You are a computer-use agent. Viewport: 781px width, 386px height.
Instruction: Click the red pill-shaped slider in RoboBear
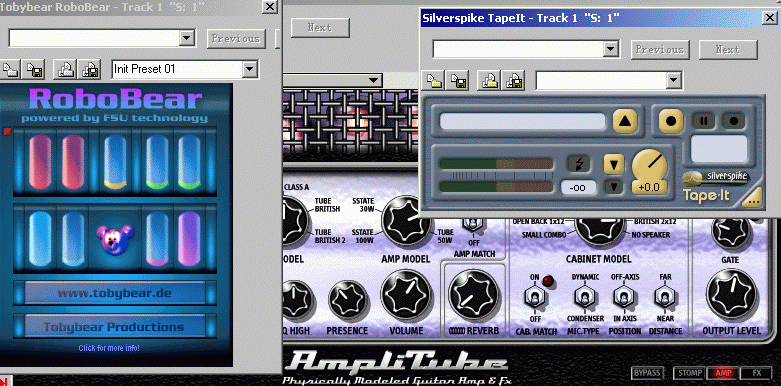[40, 161]
